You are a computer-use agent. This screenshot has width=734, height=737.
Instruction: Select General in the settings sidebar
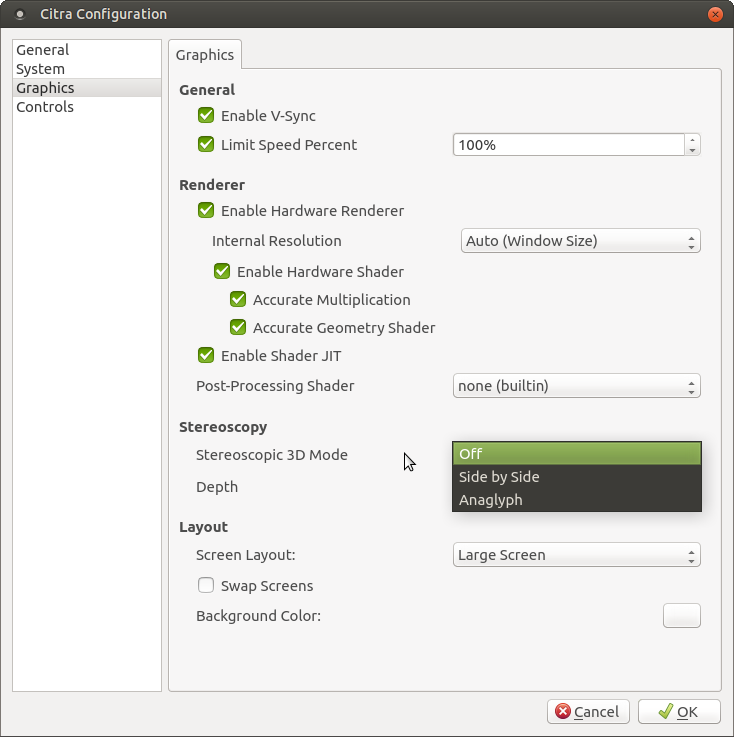86,50
